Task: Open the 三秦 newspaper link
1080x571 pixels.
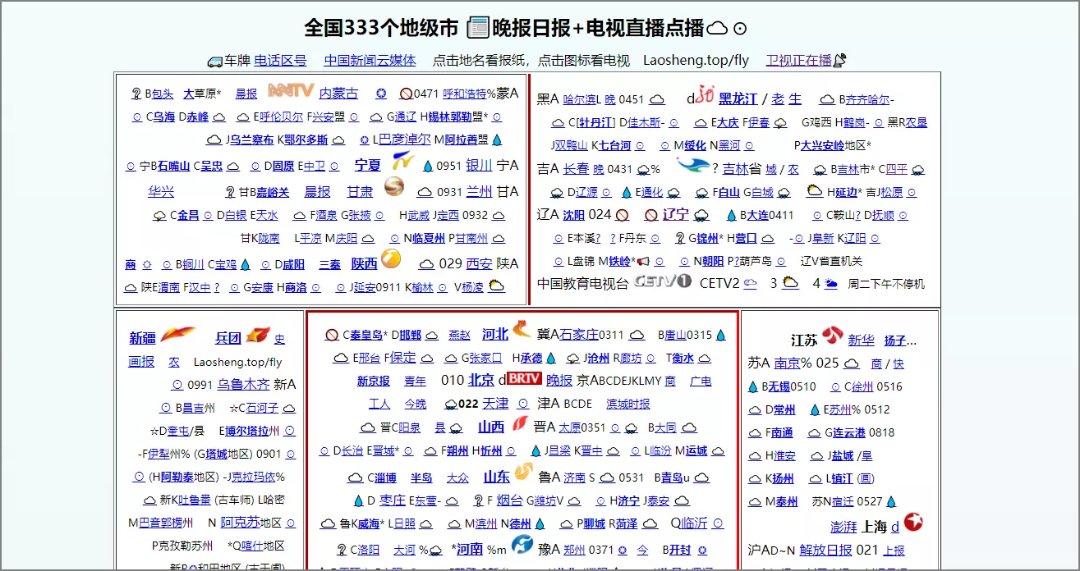Action: tap(330, 264)
